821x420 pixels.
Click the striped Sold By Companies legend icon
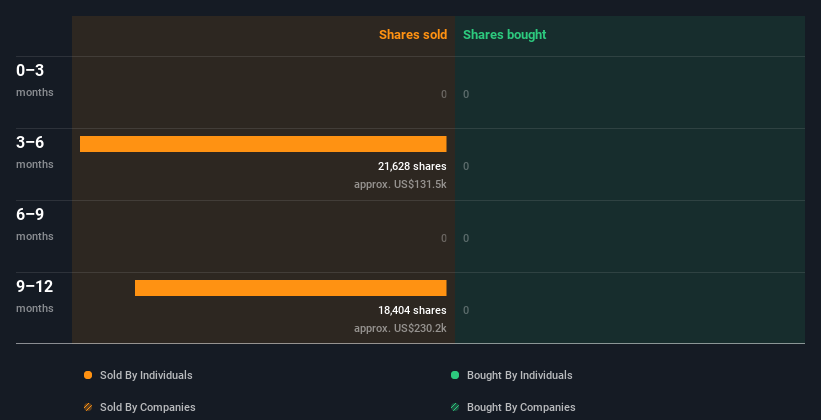pyautogui.click(x=88, y=407)
